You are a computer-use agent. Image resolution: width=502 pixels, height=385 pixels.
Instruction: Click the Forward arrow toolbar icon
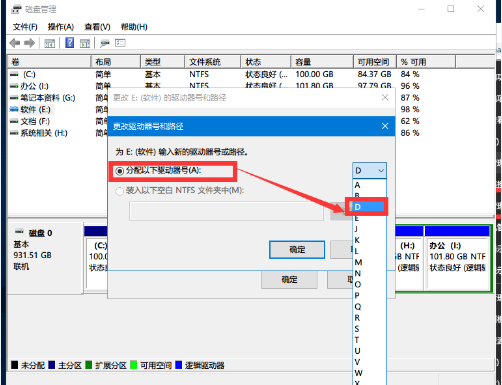(x=30, y=43)
